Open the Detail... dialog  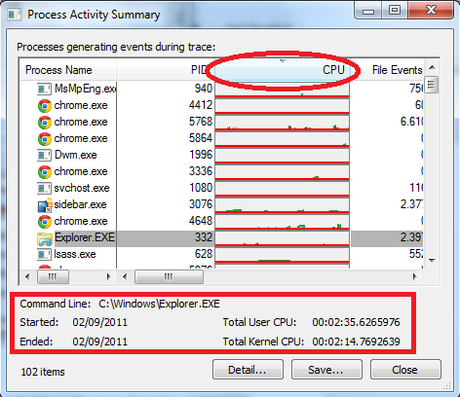pos(248,370)
